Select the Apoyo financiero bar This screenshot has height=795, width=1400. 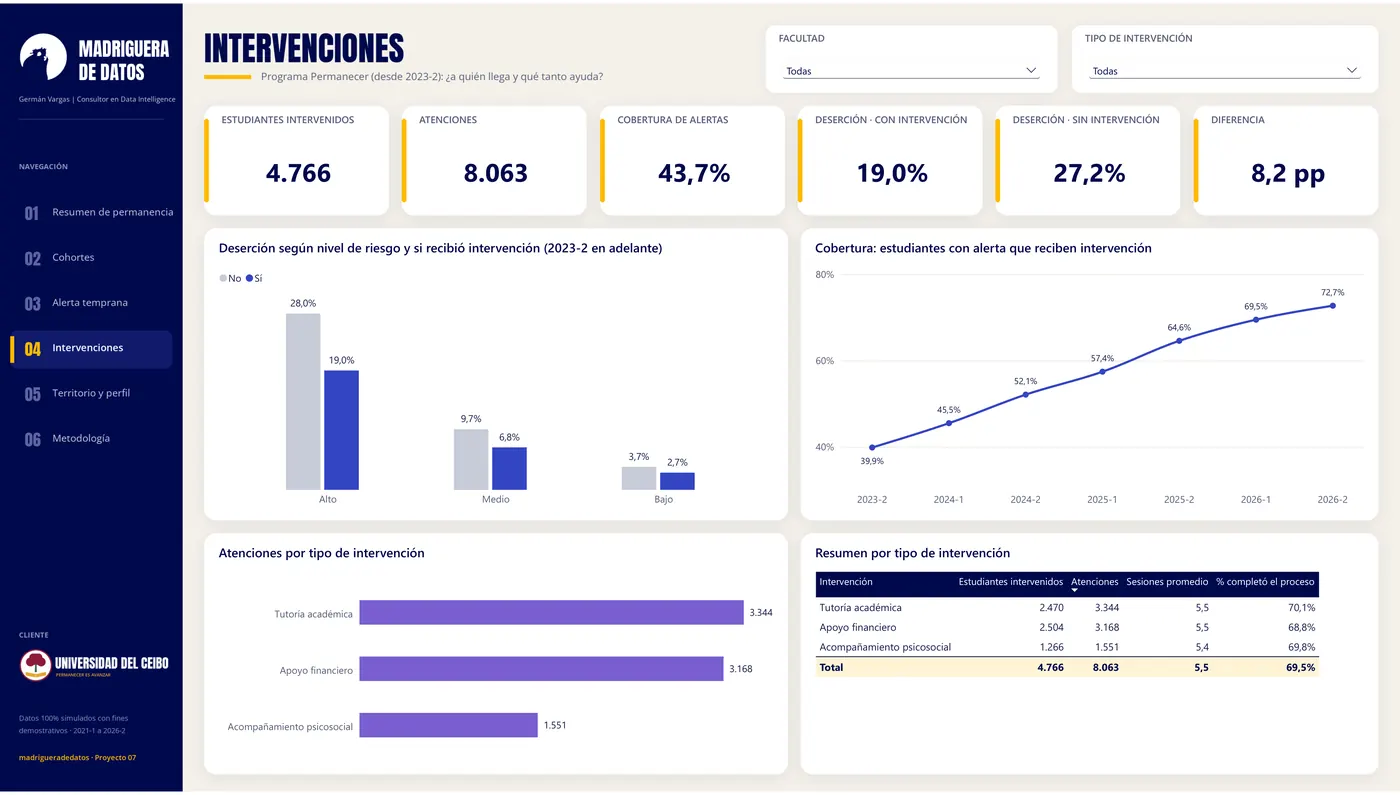(x=541, y=669)
